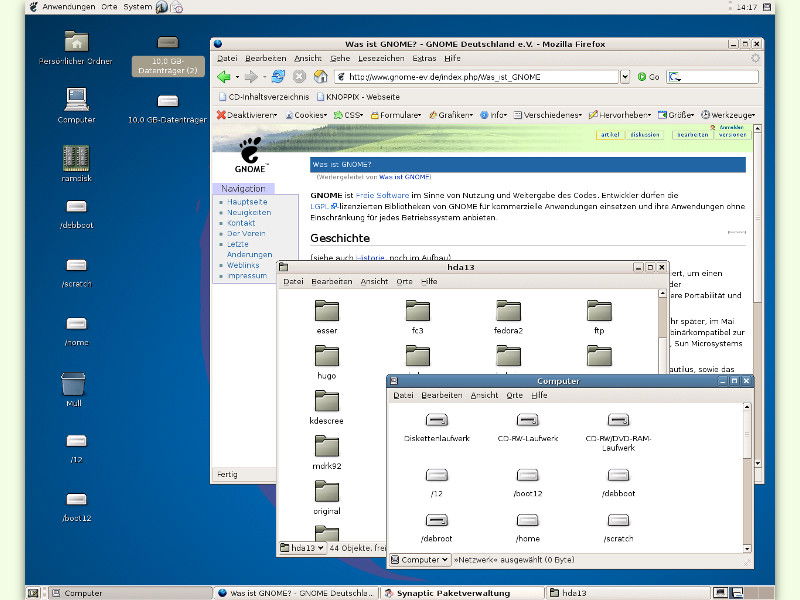Click the Neuigkeiten navigation link

point(249,213)
